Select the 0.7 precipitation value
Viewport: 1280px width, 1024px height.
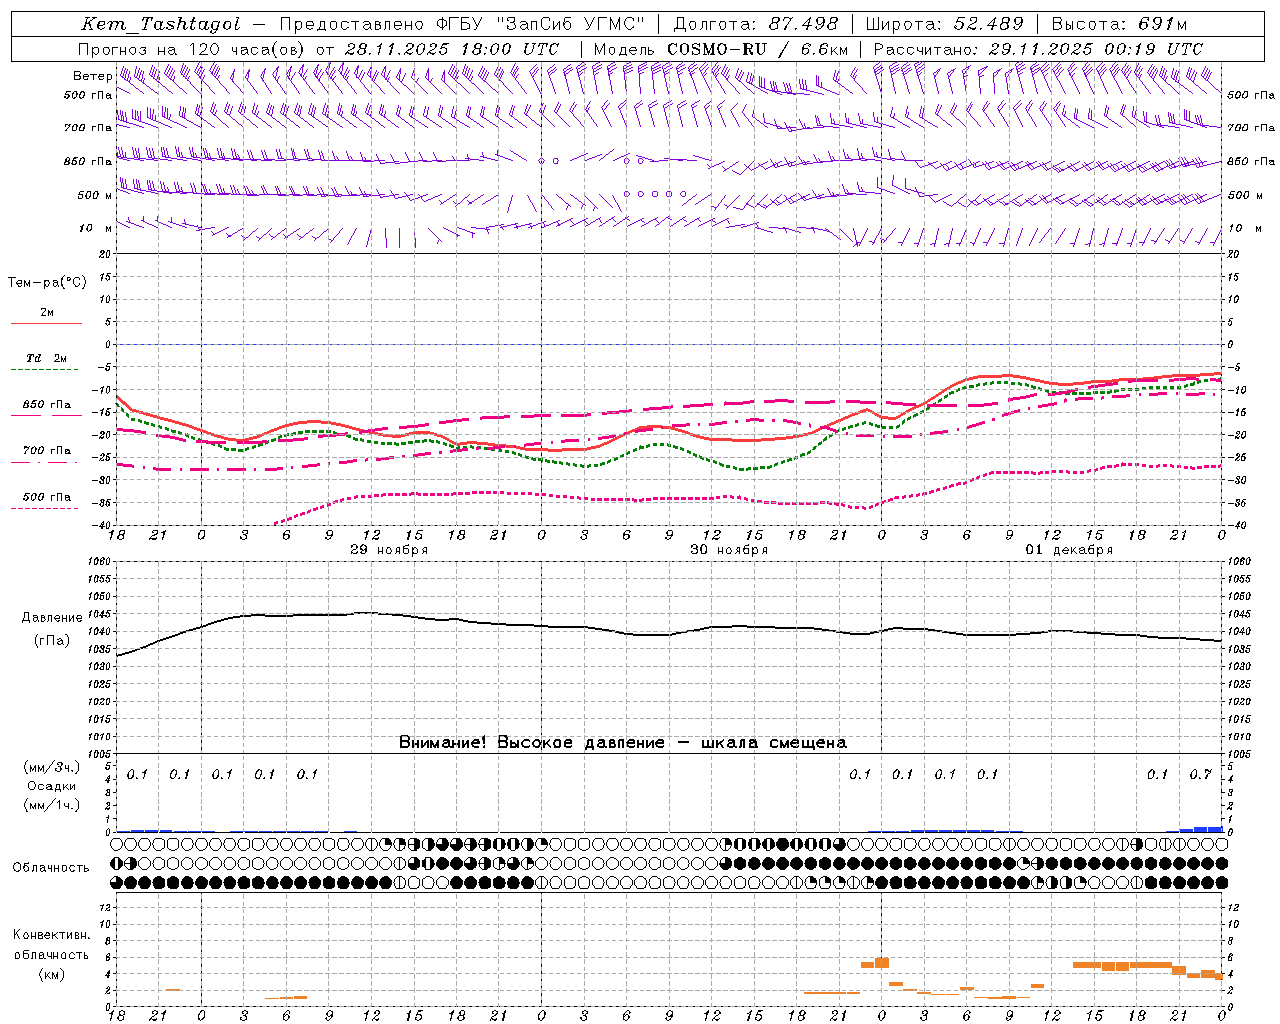tap(1200, 774)
